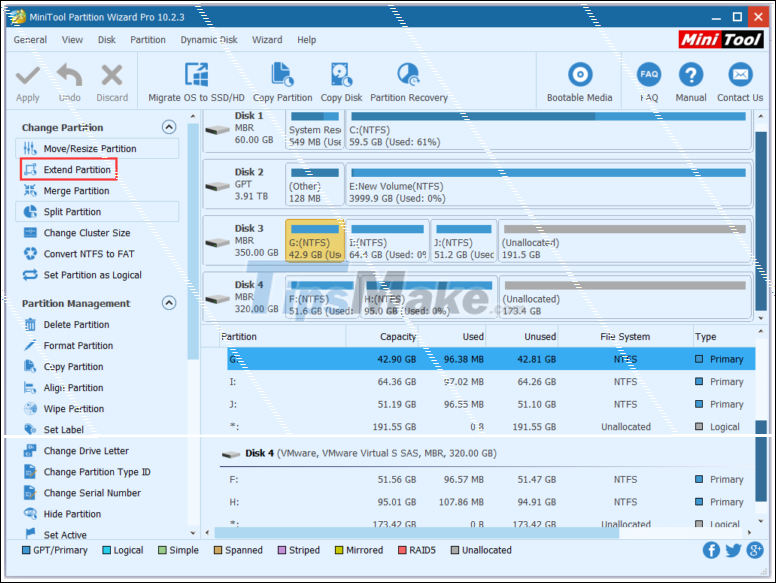Click the Contact Us envelope icon
Screen dimensions: 776x583
[740, 75]
